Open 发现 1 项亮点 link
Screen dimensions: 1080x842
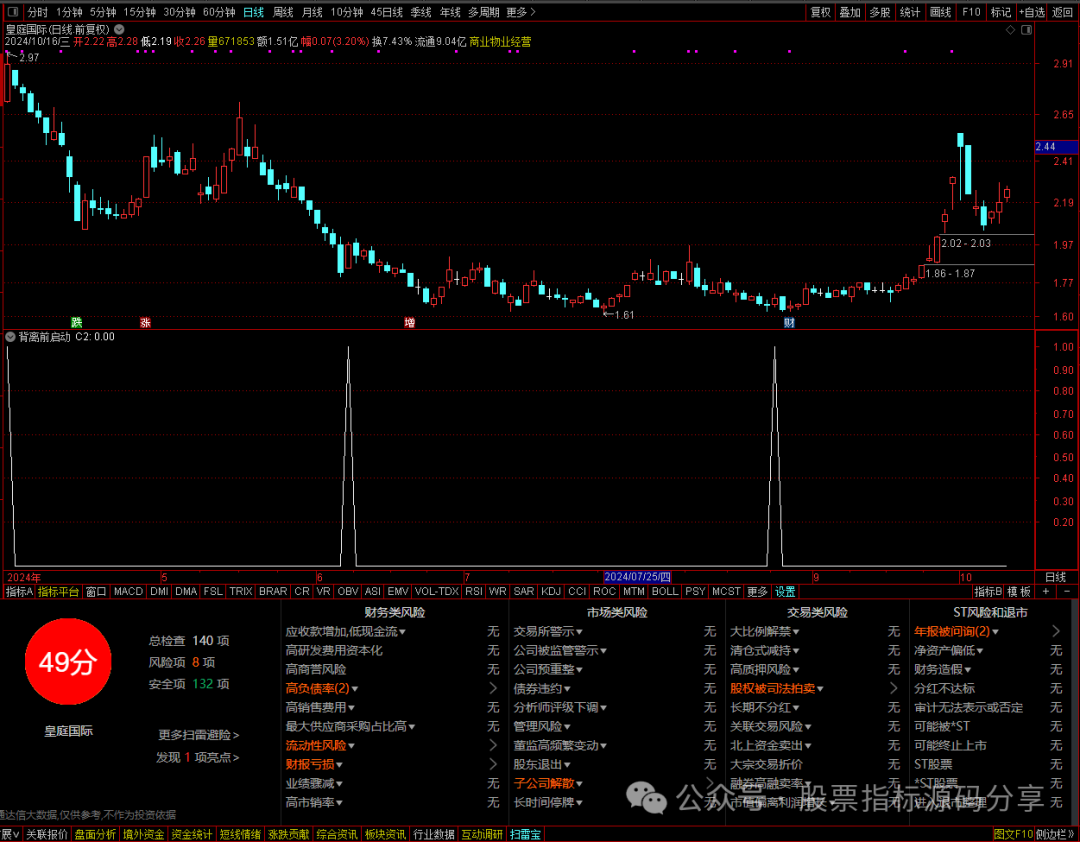[x=198, y=757]
